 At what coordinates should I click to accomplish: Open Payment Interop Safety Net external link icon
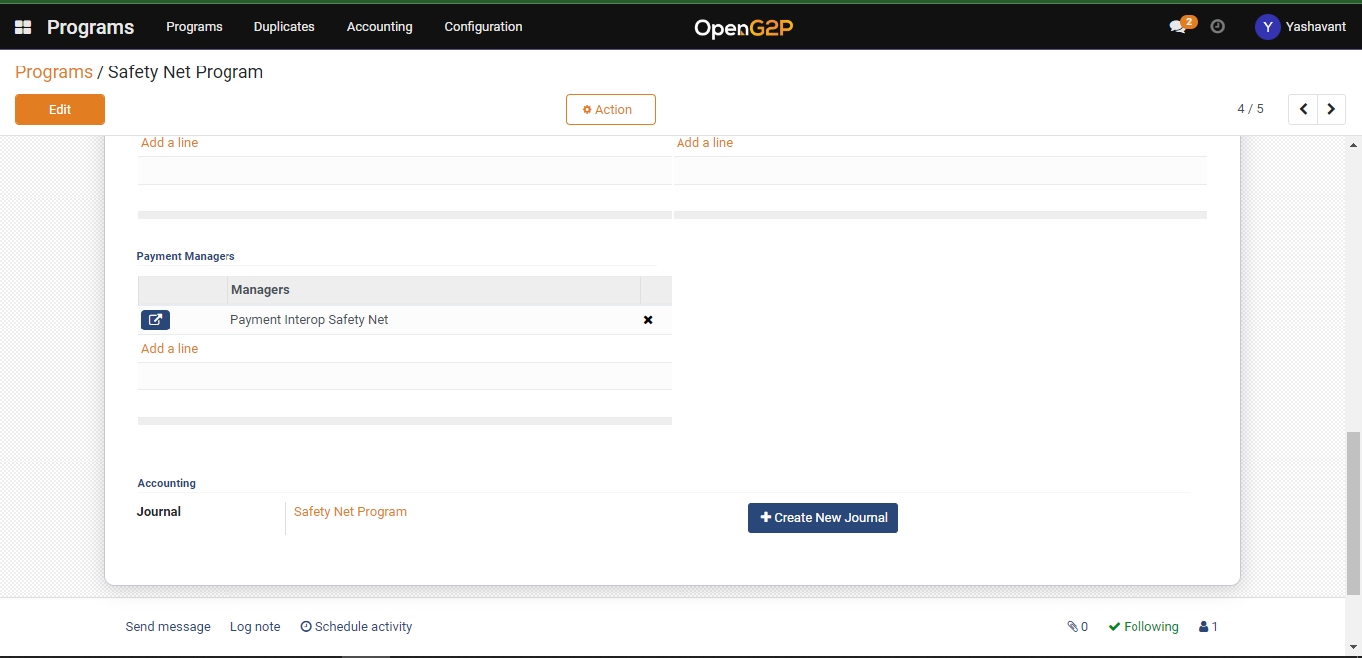[x=155, y=320]
